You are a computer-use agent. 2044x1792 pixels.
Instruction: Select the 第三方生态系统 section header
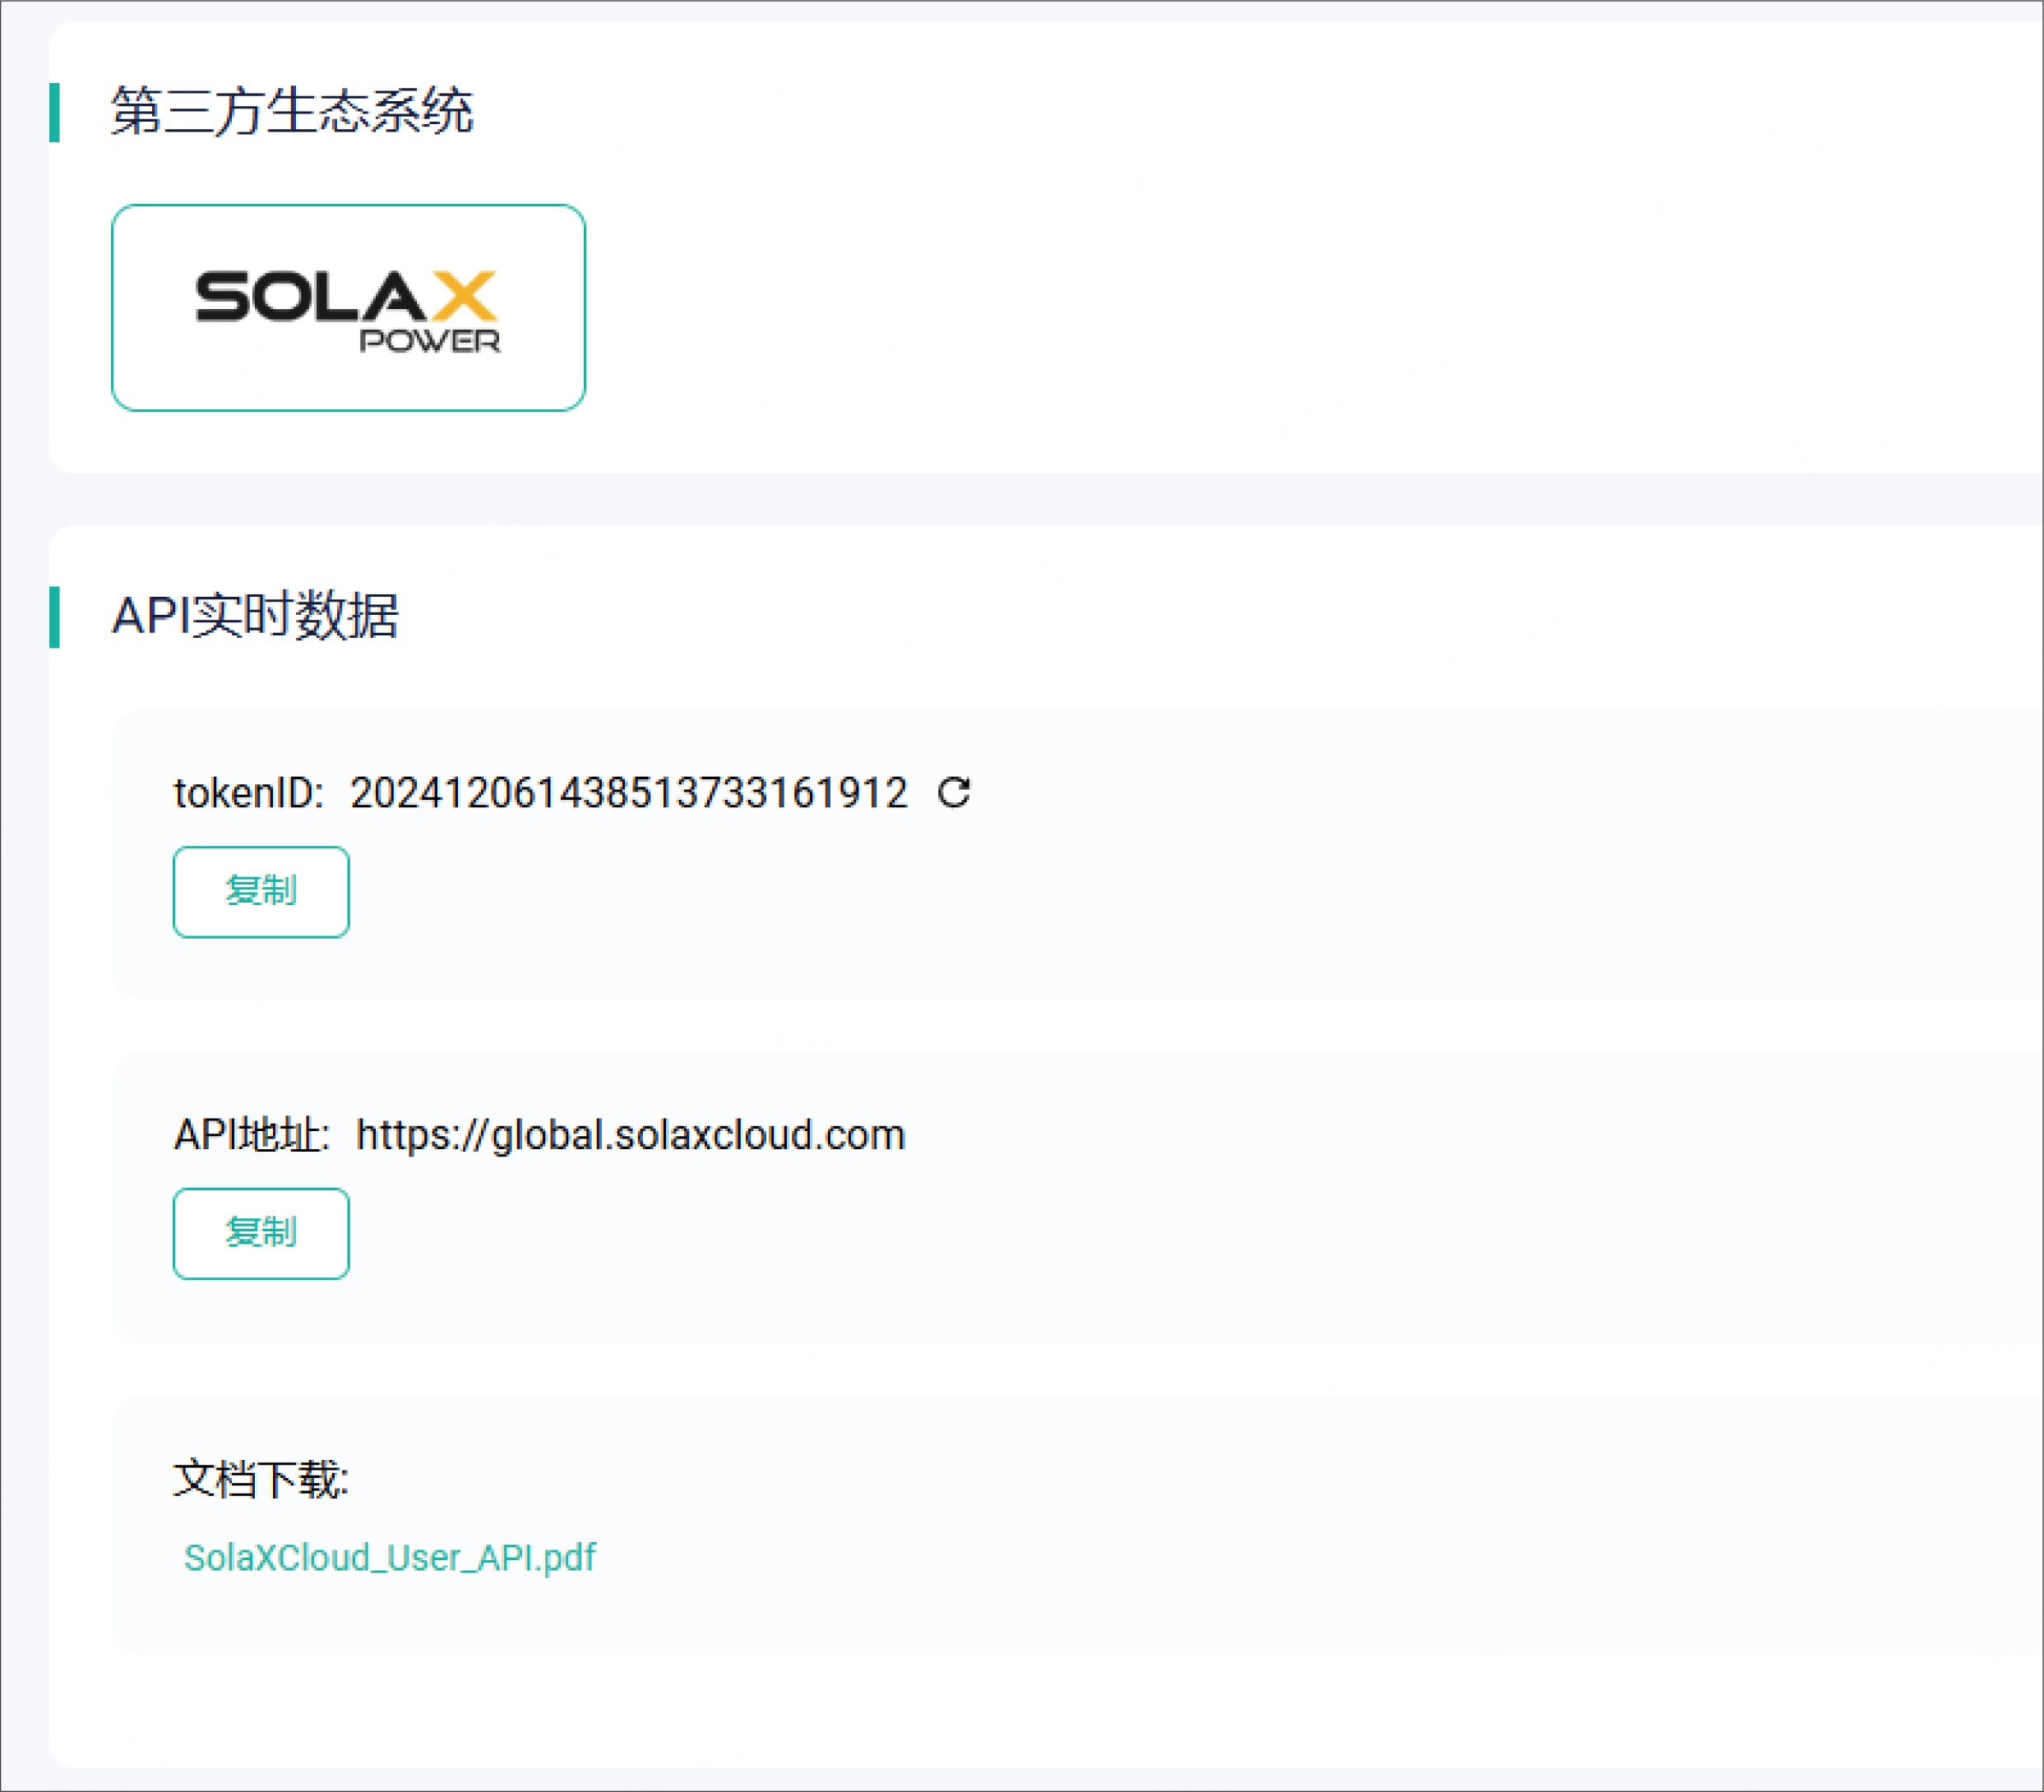[x=295, y=110]
